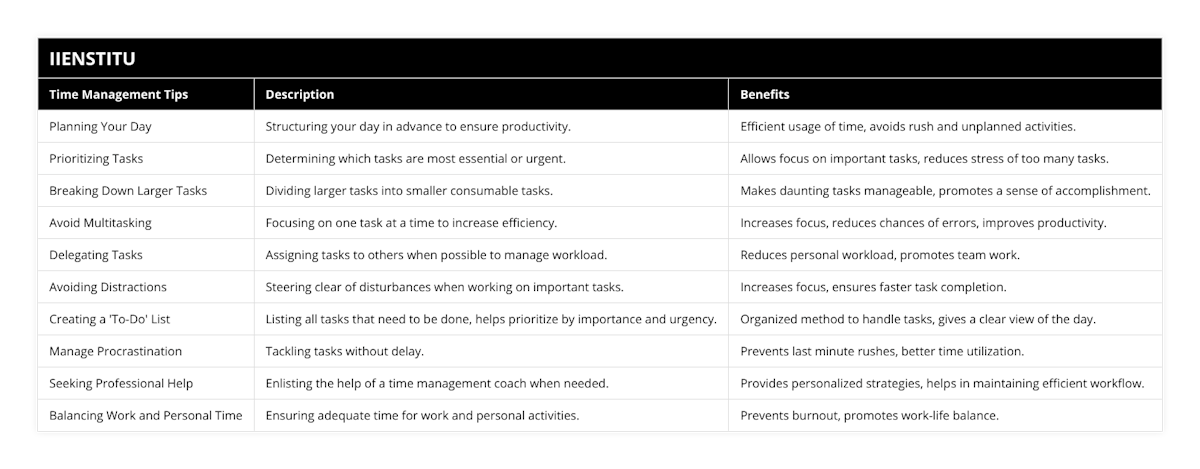
Task: Select the Avoiding Distractions cell
Action: click(108, 287)
